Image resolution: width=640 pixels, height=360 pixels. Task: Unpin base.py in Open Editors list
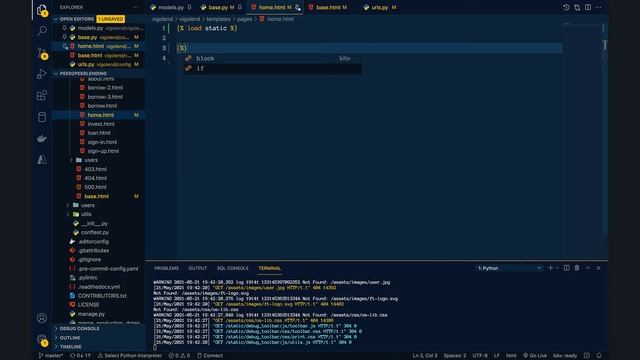(64, 37)
